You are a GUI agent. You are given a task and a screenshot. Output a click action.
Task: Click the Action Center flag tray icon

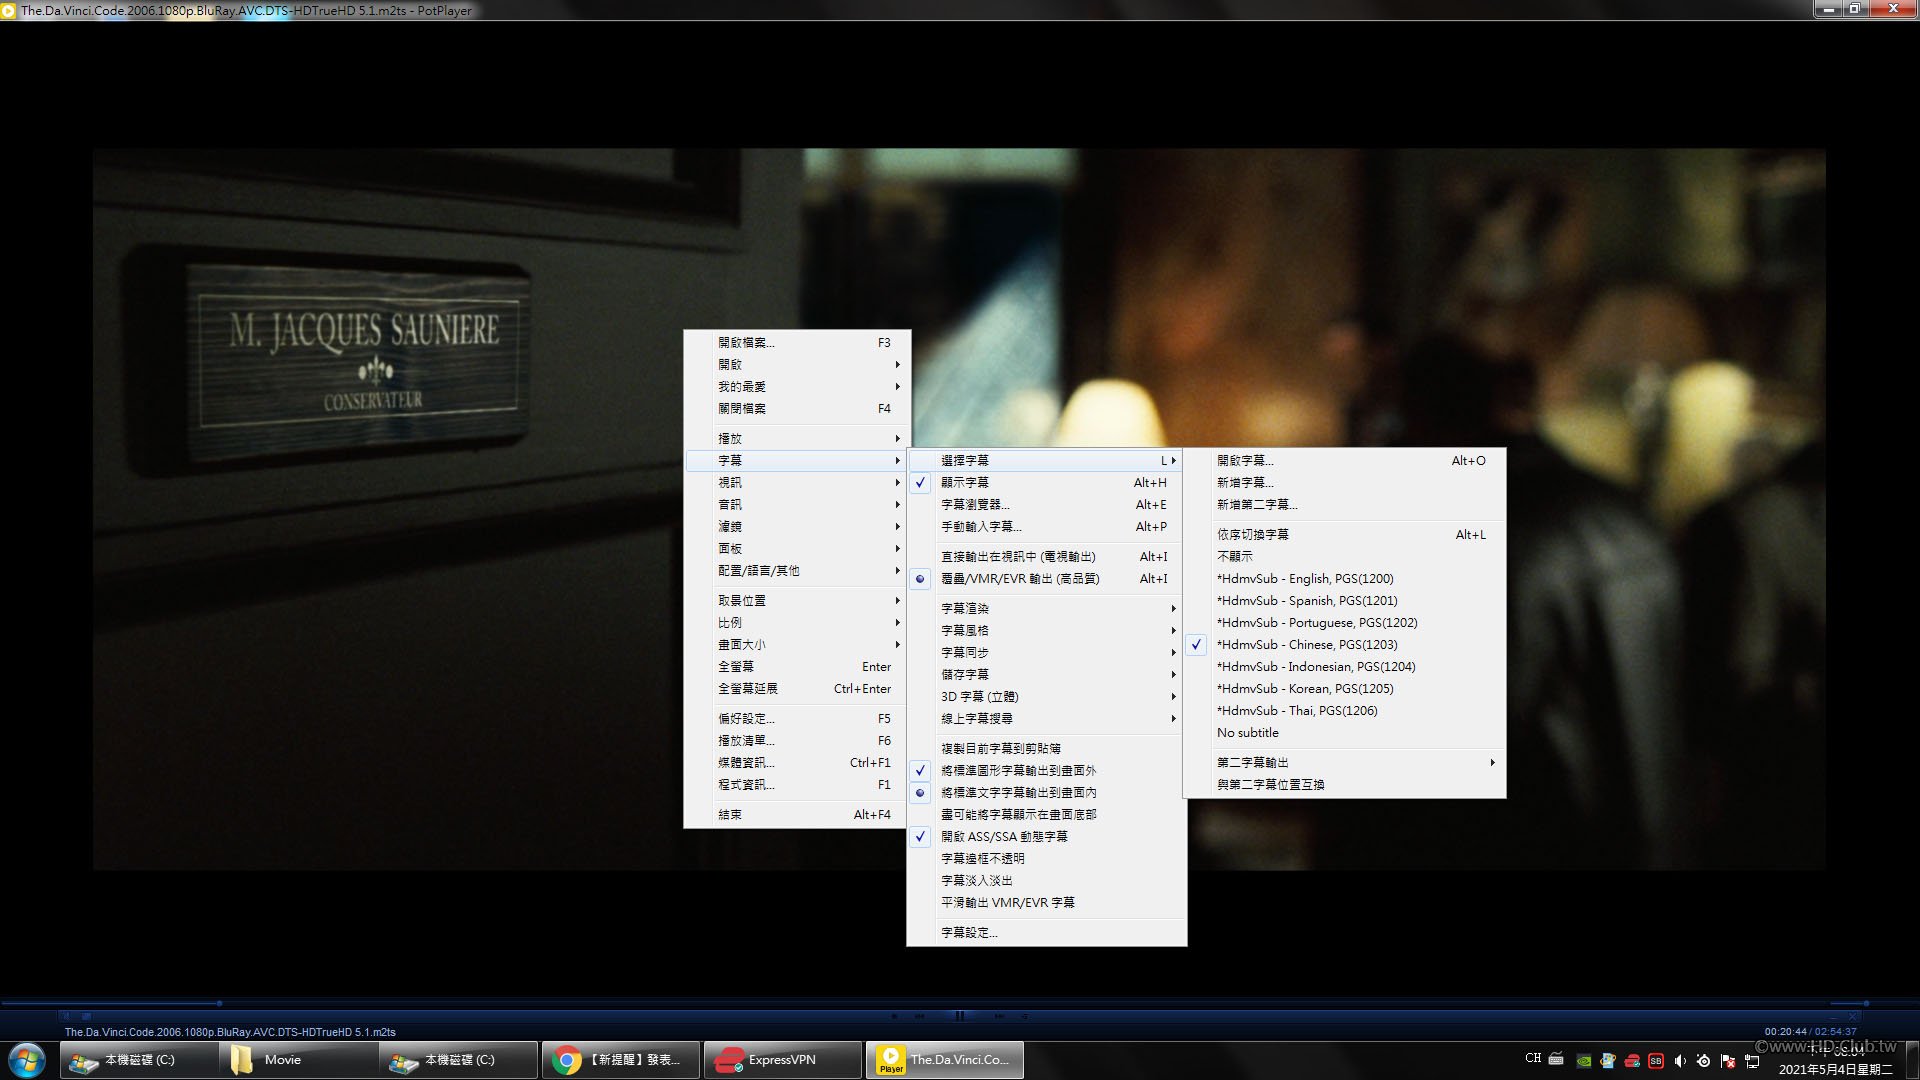point(1728,1061)
